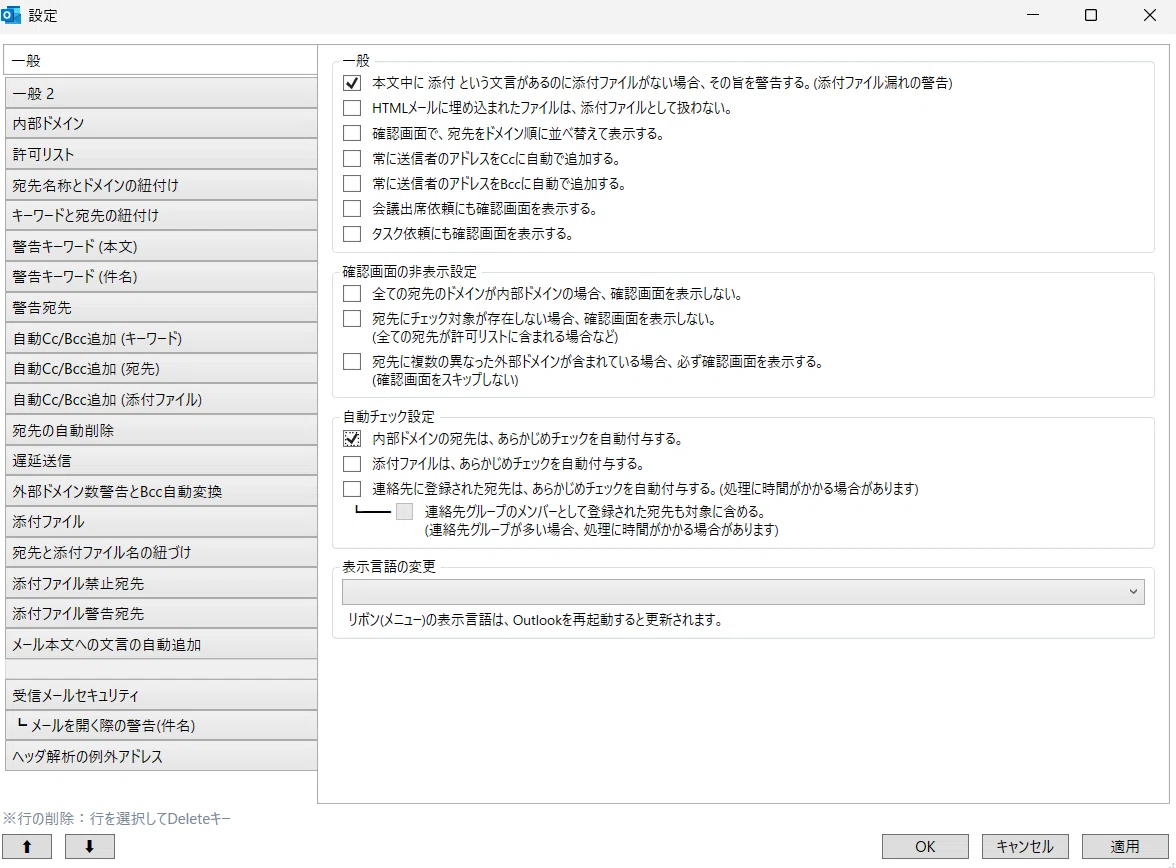
Task: Check 添付ファイルは、あらかじめチェックを自動付与
Action: 352,464
